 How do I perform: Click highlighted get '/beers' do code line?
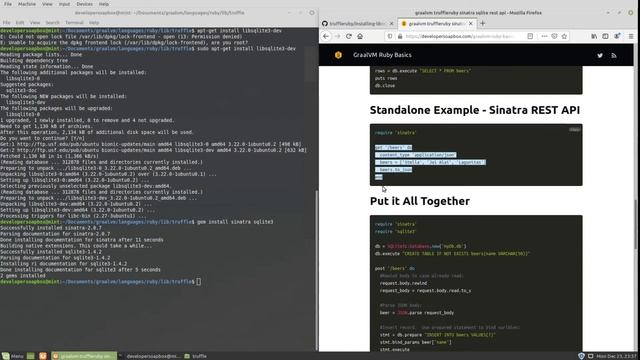pos(393,147)
